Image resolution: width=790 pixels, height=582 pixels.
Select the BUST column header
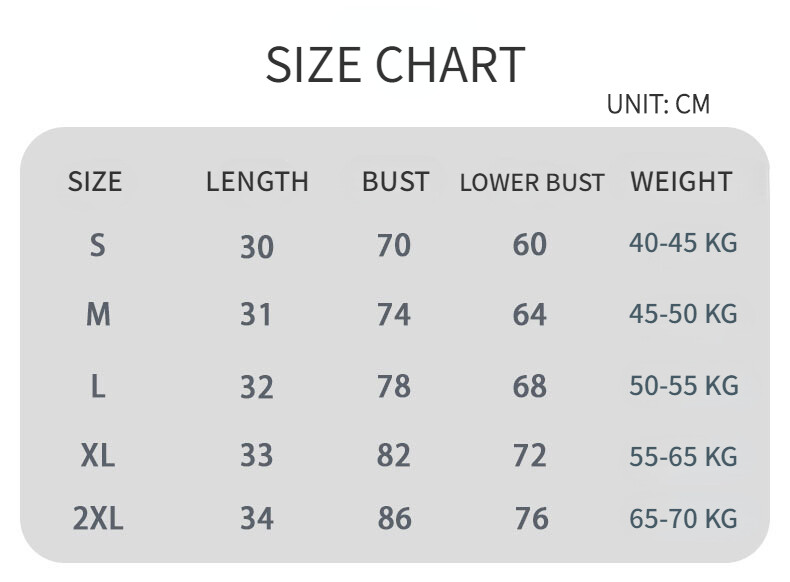tap(396, 181)
